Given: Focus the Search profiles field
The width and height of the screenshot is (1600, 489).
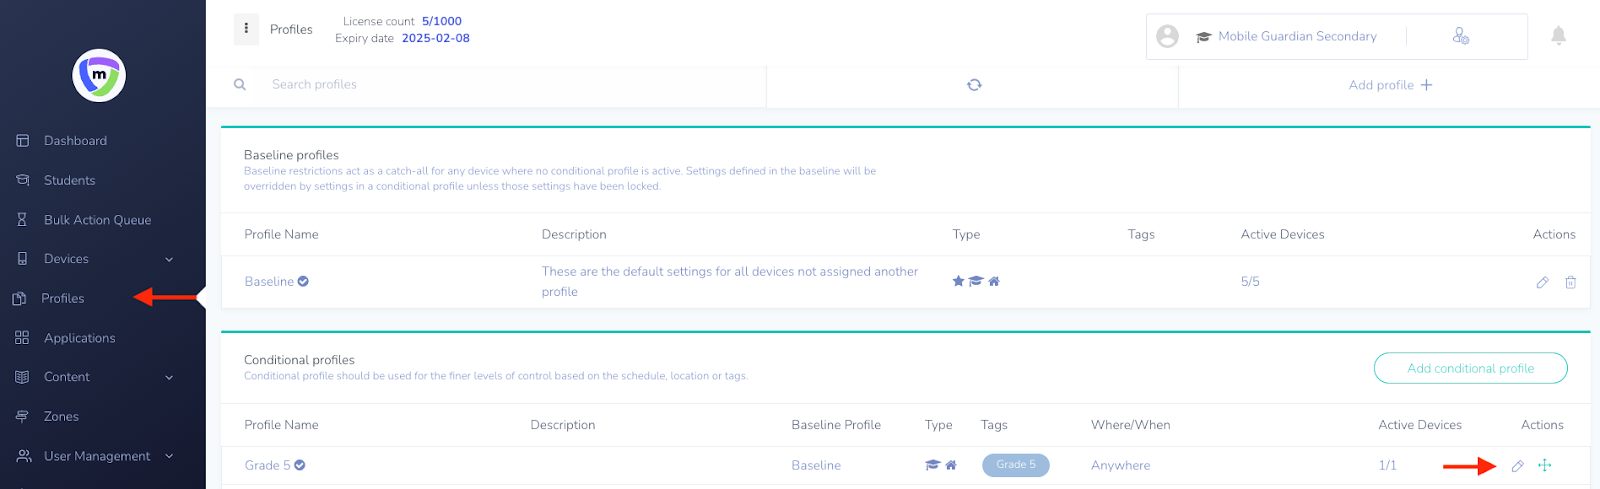Looking at the screenshot, I should pyautogui.click(x=500, y=85).
